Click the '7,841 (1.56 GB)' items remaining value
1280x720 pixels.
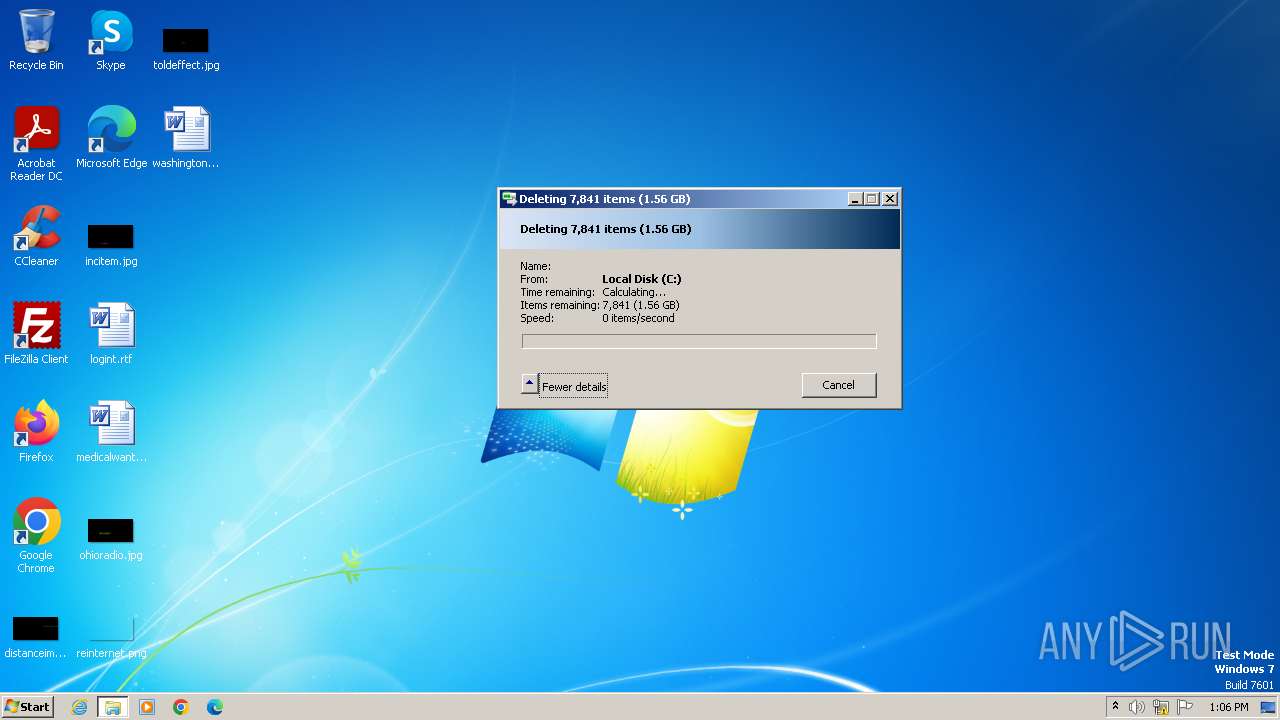(x=640, y=305)
